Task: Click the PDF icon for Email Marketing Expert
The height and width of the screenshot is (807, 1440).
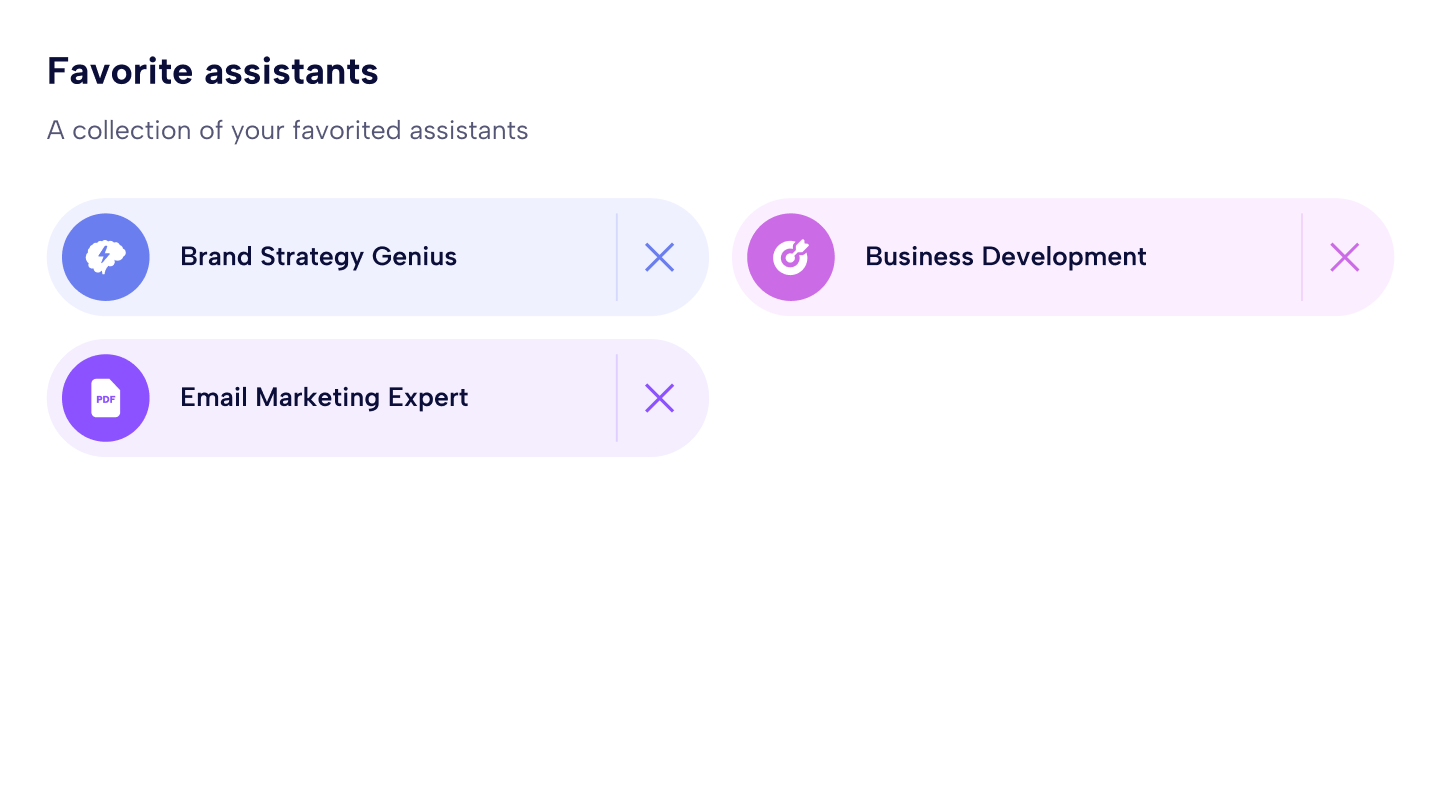Action: 106,398
